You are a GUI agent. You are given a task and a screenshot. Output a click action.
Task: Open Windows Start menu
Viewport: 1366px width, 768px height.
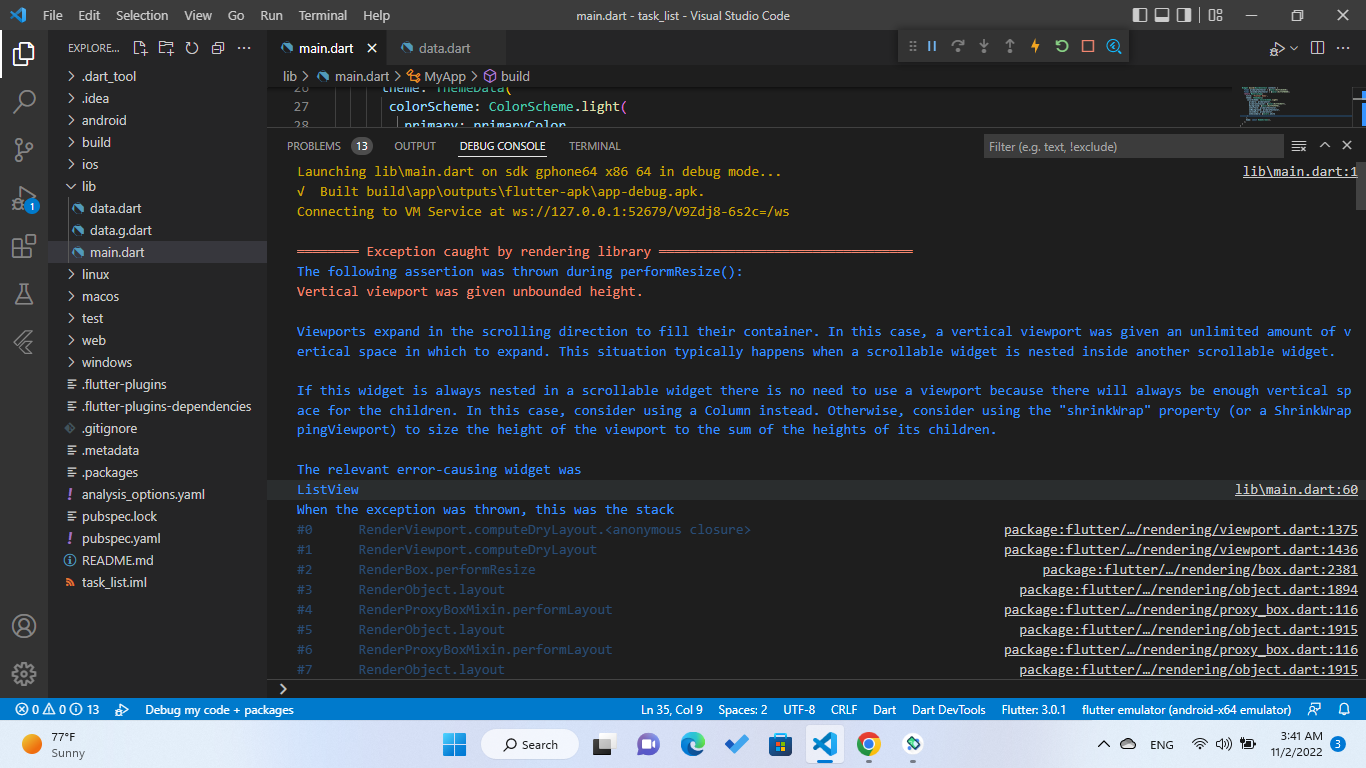click(454, 744)
